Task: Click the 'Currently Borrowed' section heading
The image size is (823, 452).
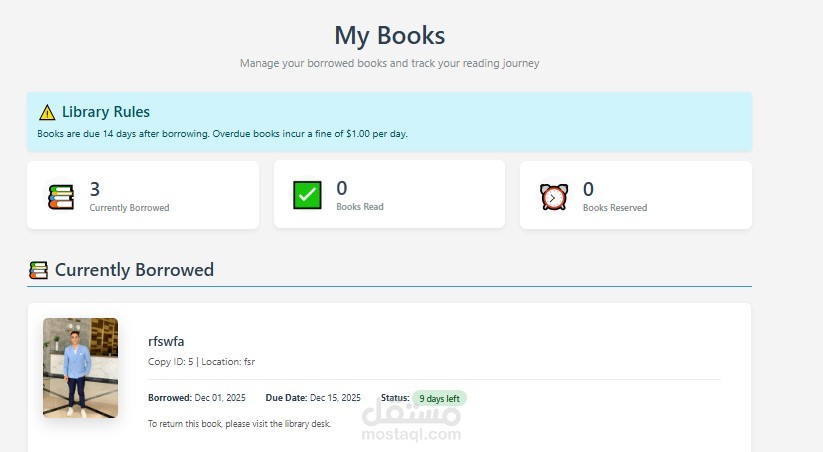Action: pyautogui.click(x=134, y=270)
